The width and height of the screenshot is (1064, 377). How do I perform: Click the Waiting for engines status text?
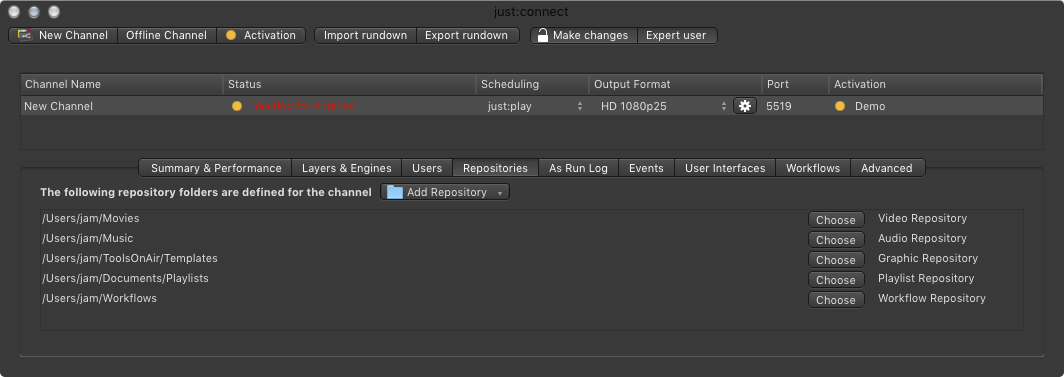pyautogui.click(x=304, y=106)
